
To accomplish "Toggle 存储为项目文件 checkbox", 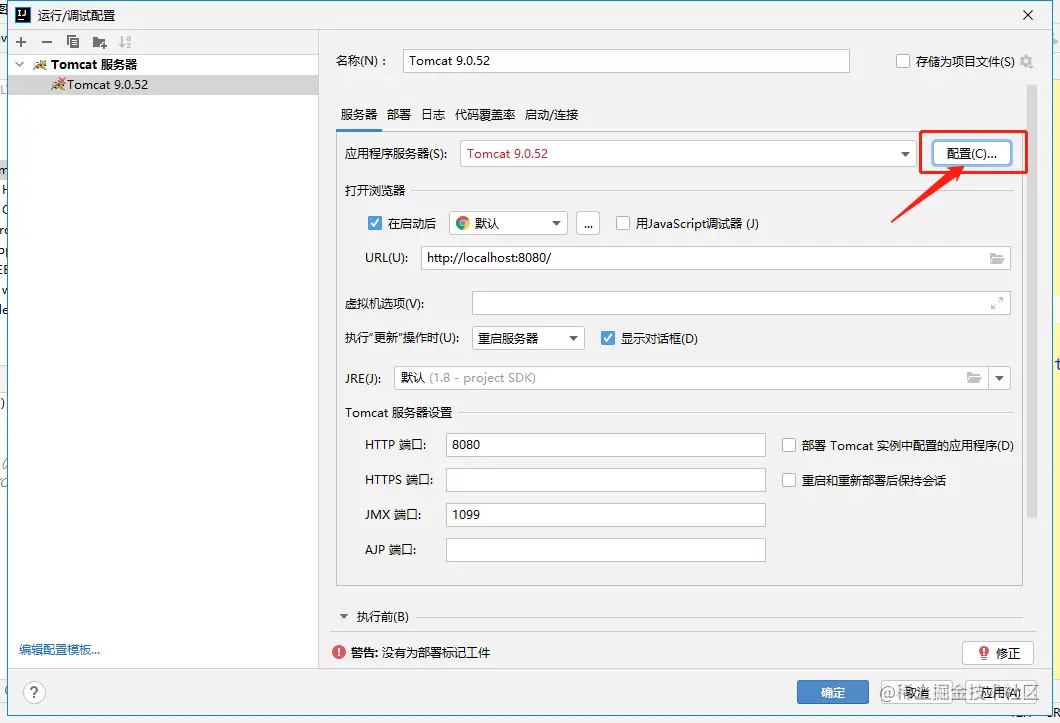I will 902,62.
